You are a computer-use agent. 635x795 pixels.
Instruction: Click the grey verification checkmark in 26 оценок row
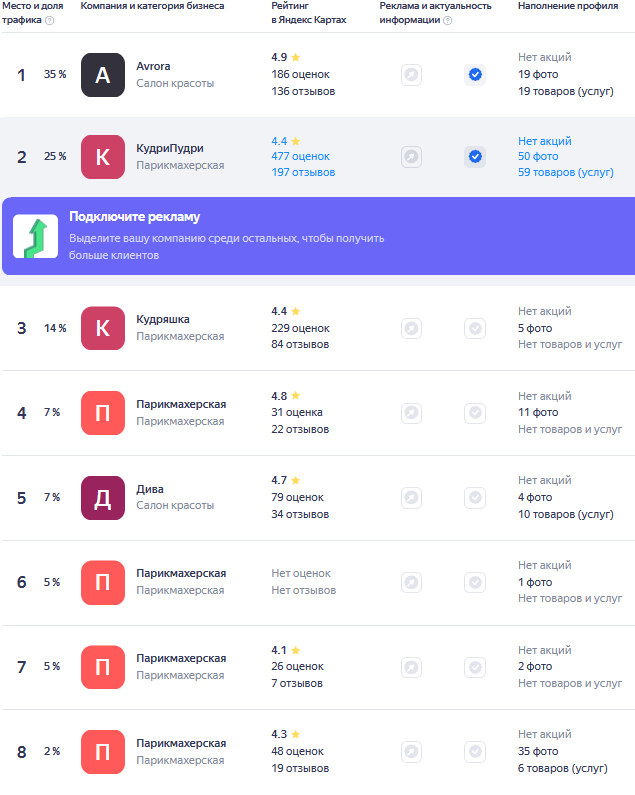(475, 667)
